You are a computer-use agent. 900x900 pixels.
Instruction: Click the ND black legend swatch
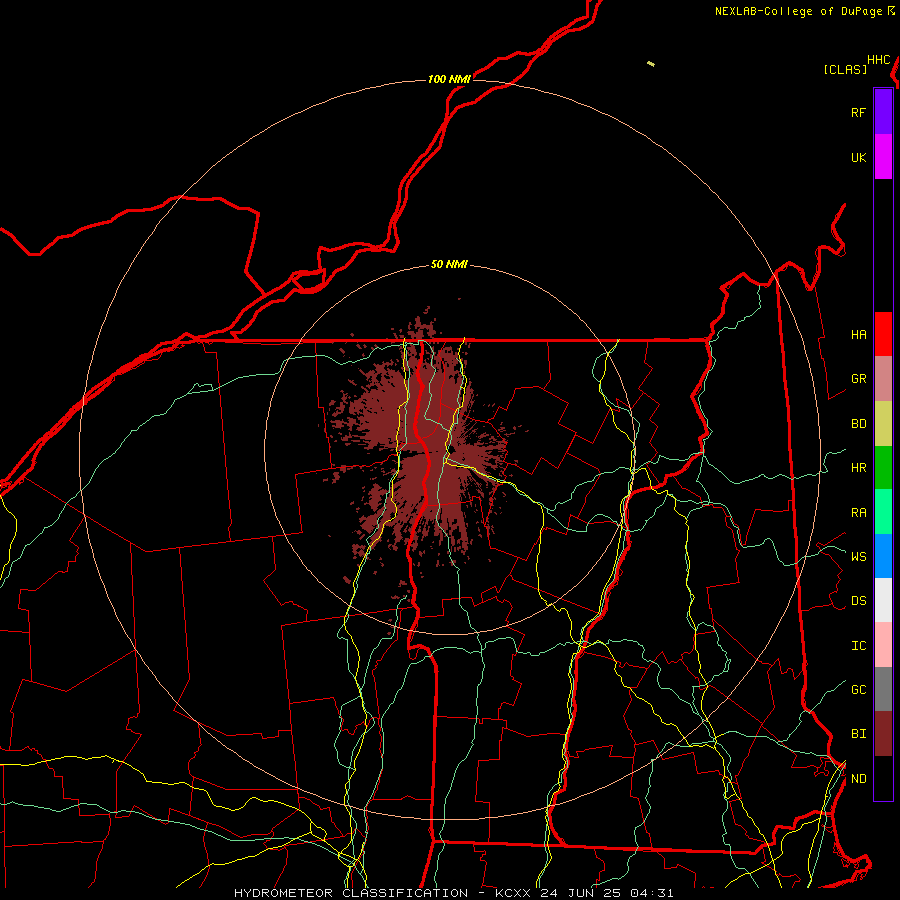883,778
